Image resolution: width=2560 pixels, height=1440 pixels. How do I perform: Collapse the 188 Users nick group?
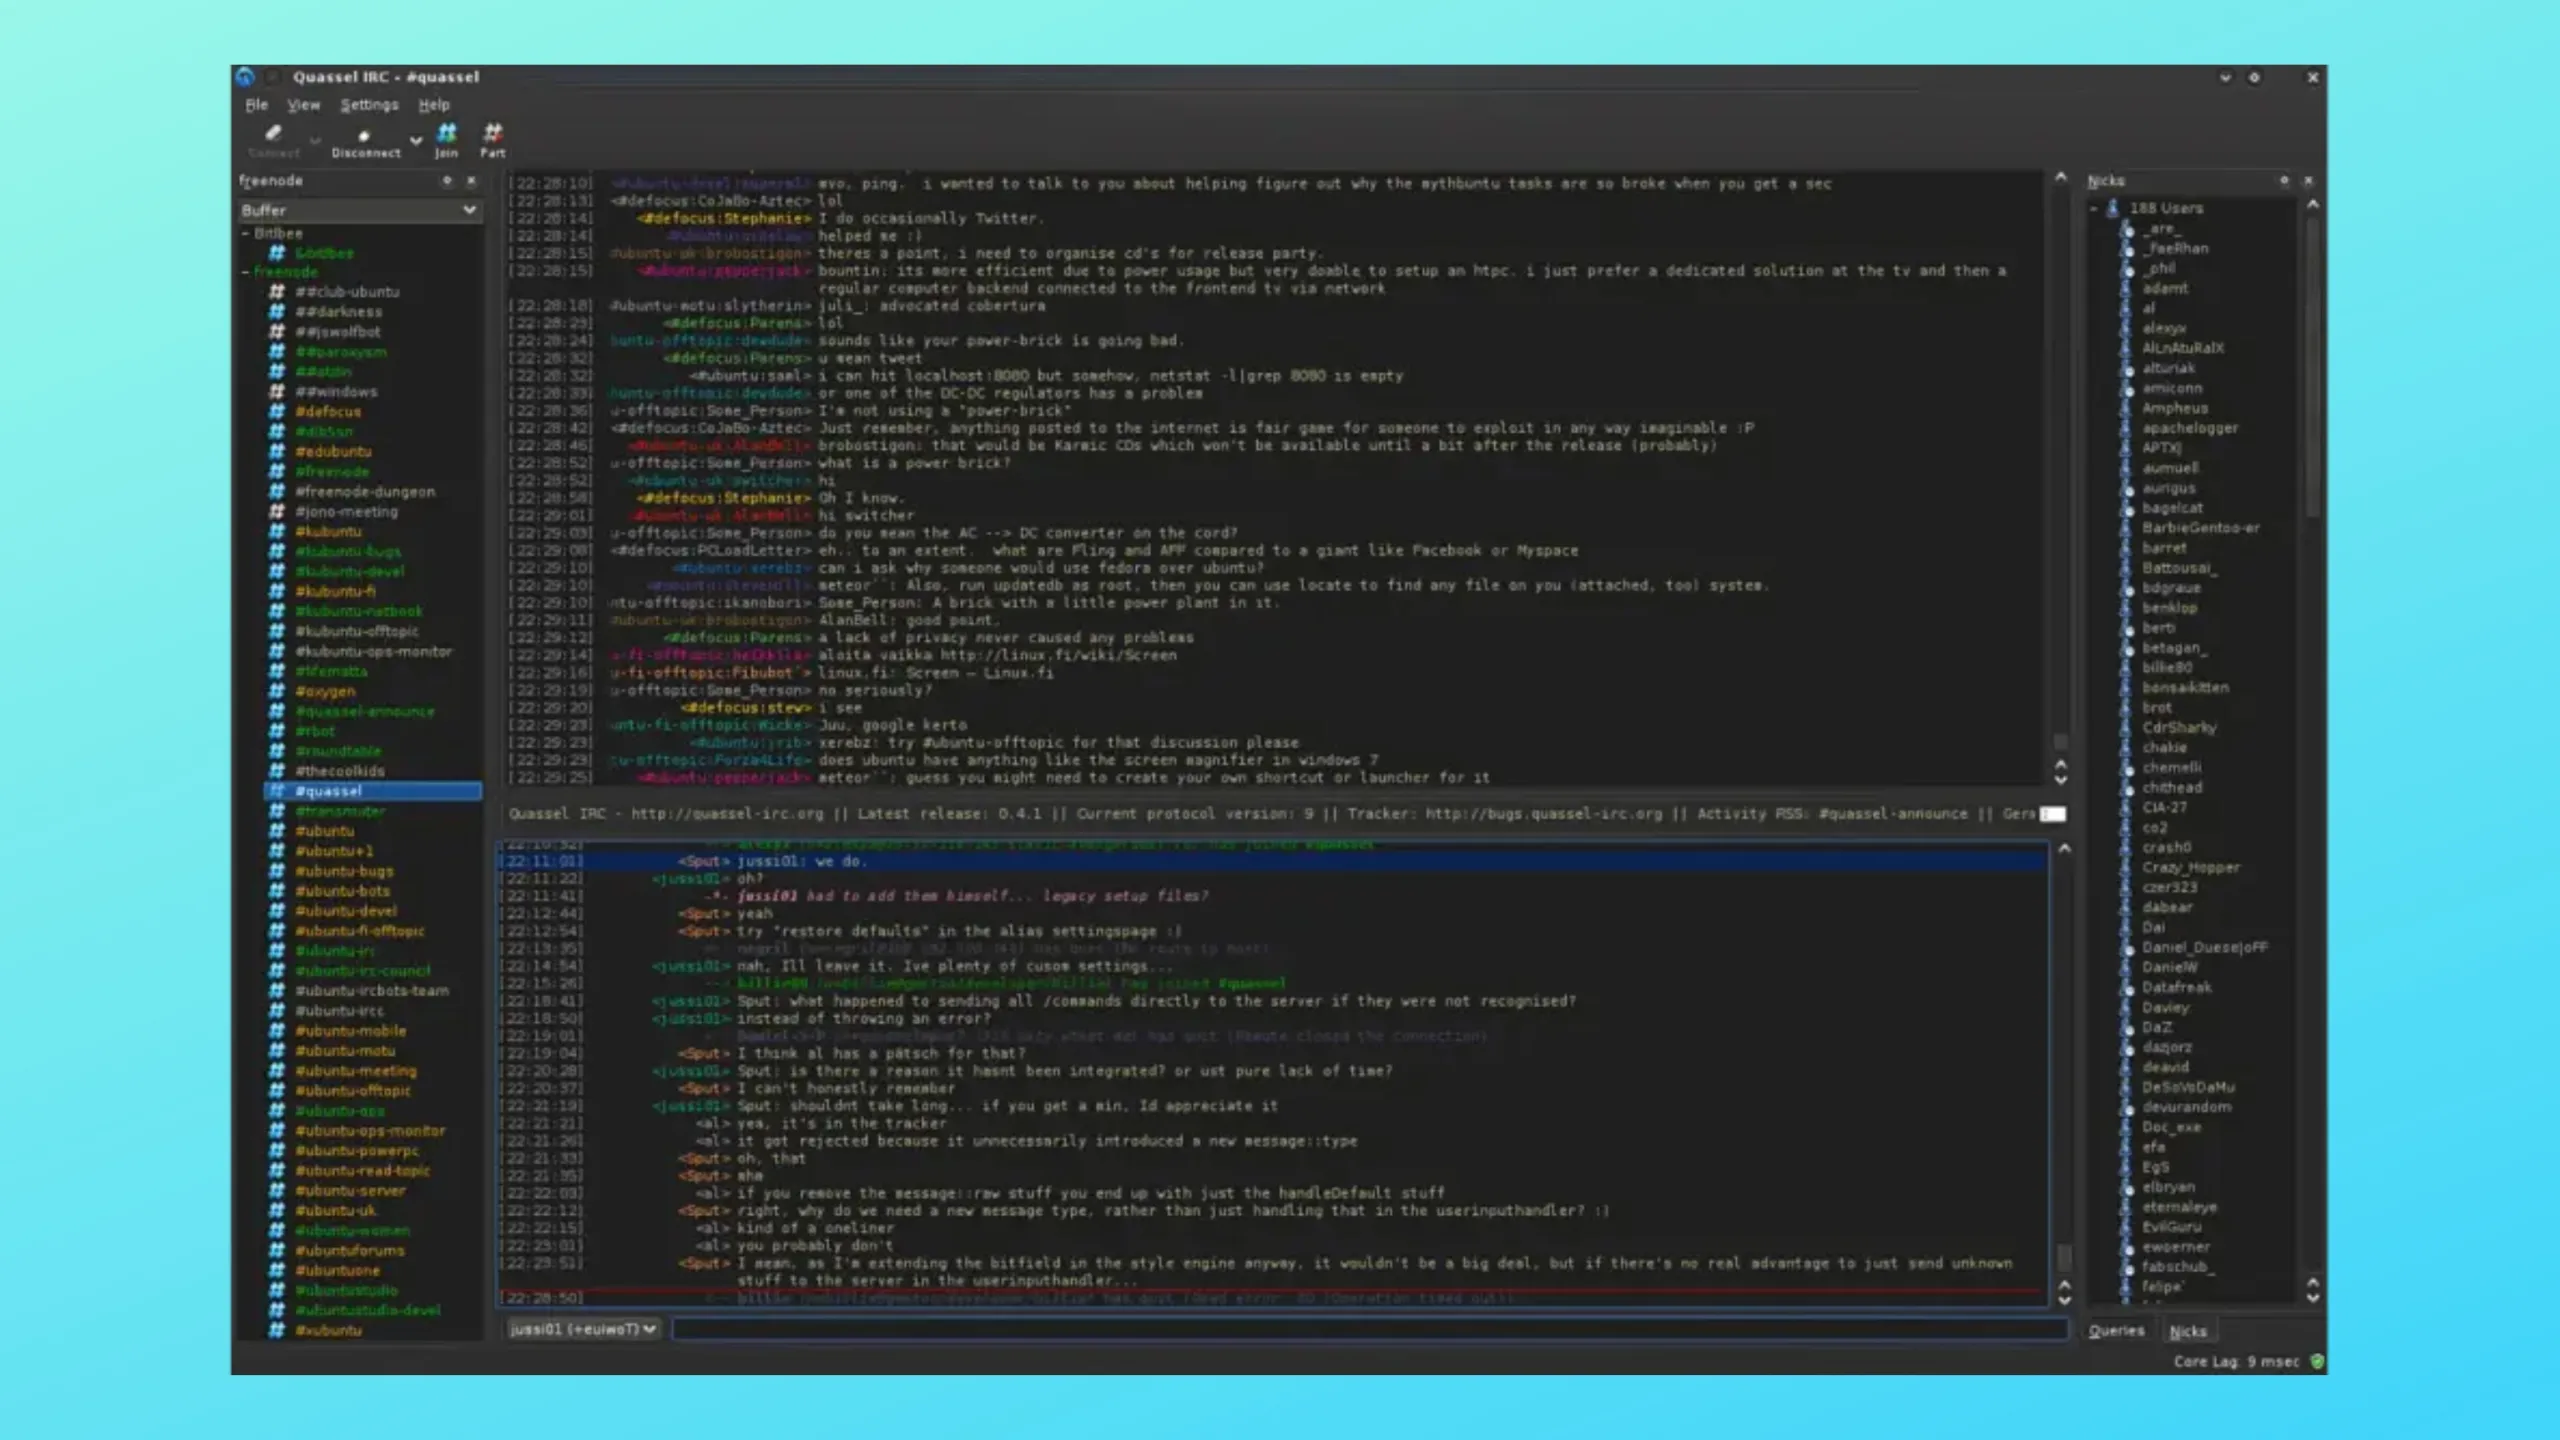[x=2094, y=208]
